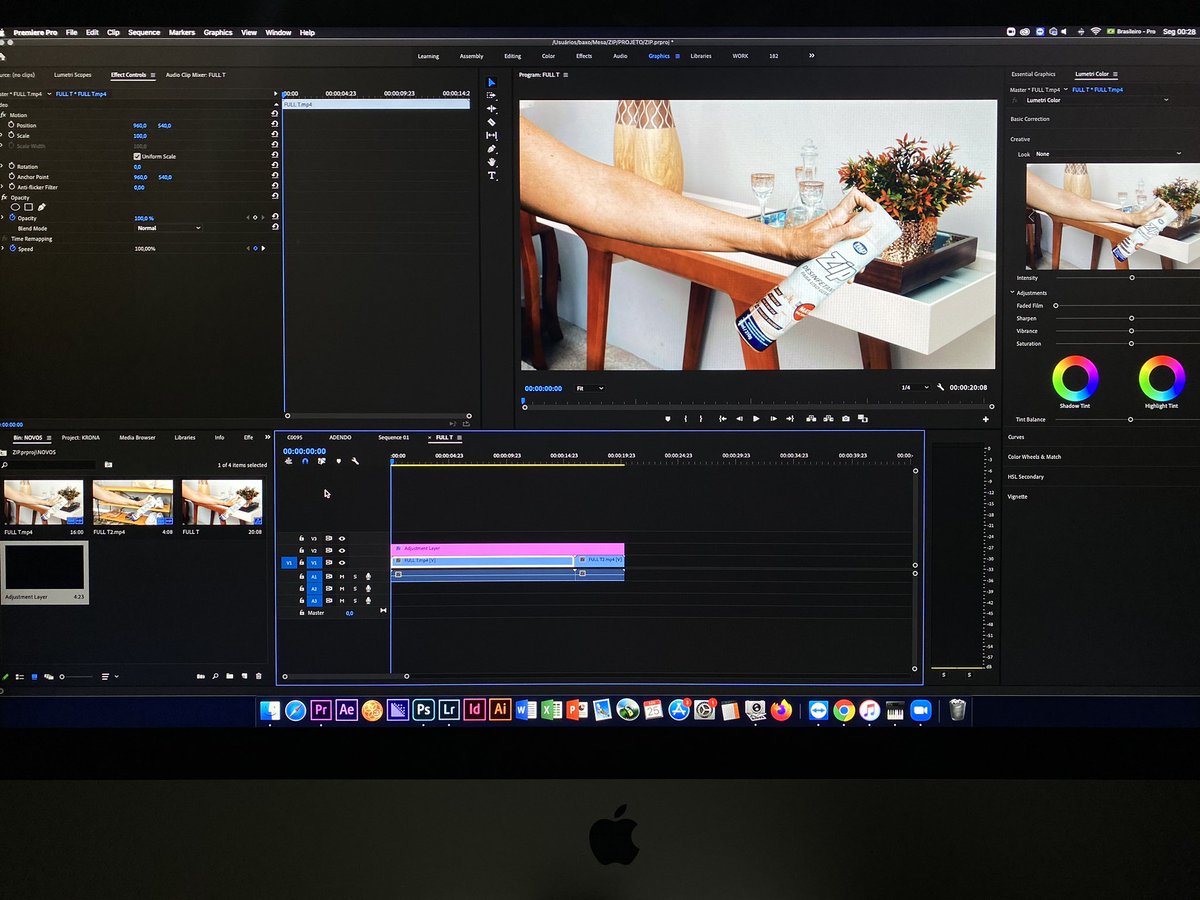Show more workspaces chevron

tap(811, 56)
